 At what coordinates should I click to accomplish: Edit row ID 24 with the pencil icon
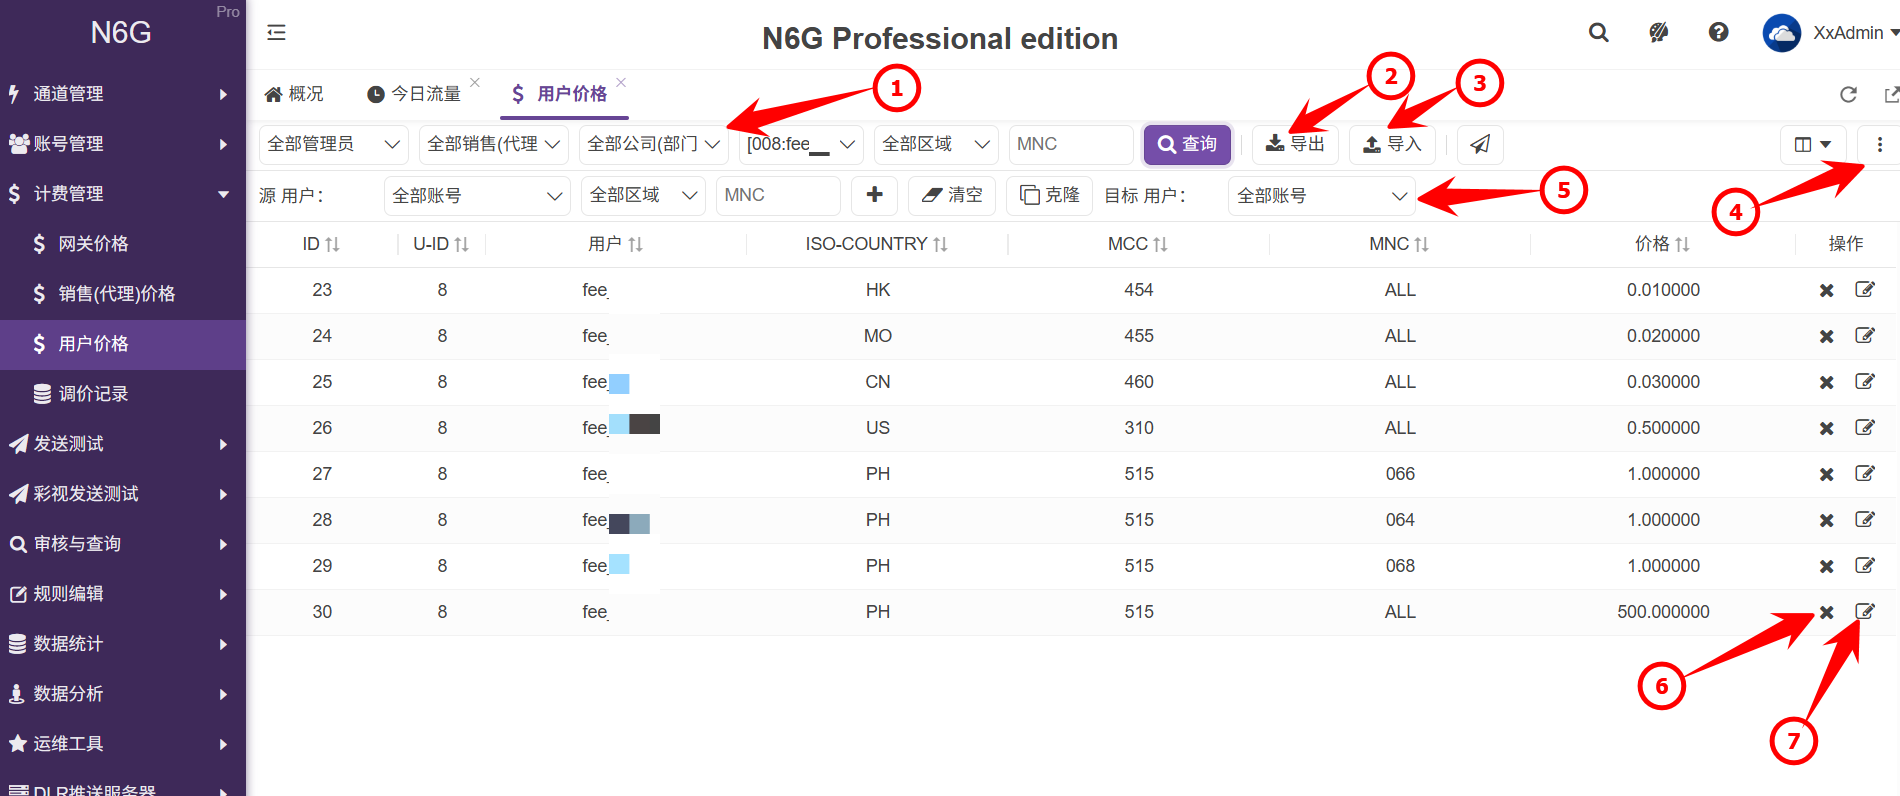pyautogui.click(x=1865, y=335)
